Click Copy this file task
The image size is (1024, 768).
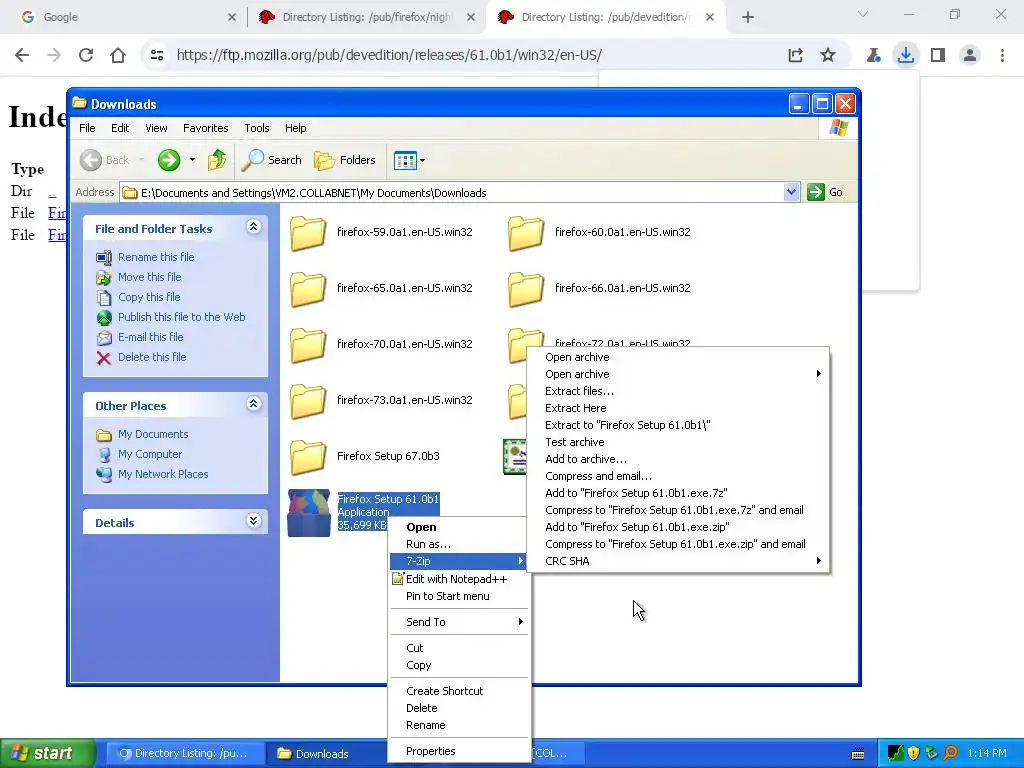pyautogui.click(x=138, y=297)
